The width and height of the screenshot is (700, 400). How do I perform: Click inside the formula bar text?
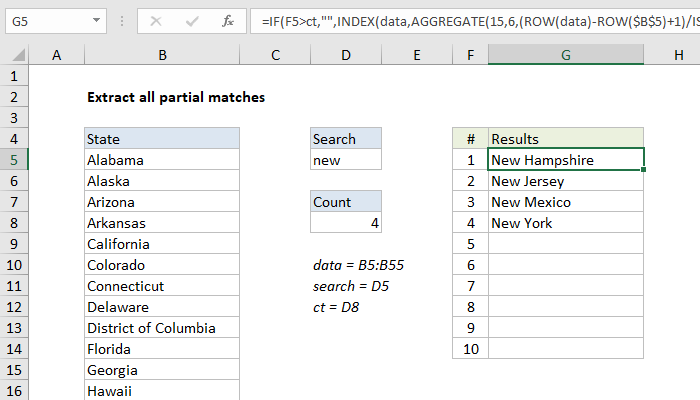[470, 20]
